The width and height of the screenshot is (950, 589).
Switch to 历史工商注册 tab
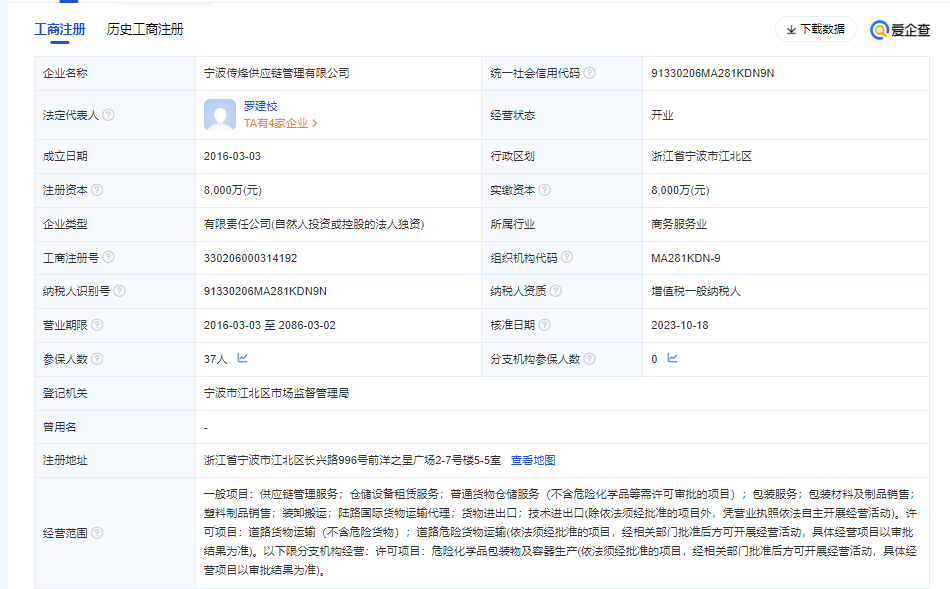[145, 30]
